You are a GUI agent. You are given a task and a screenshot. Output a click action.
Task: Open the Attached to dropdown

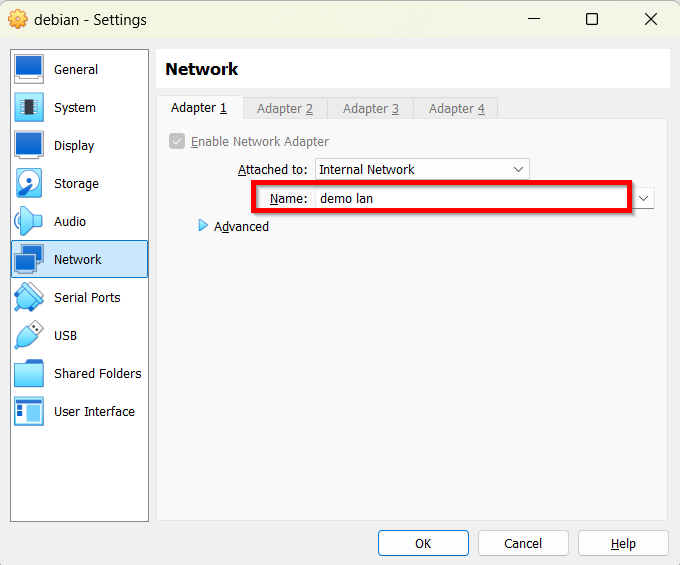pos(422,170)
